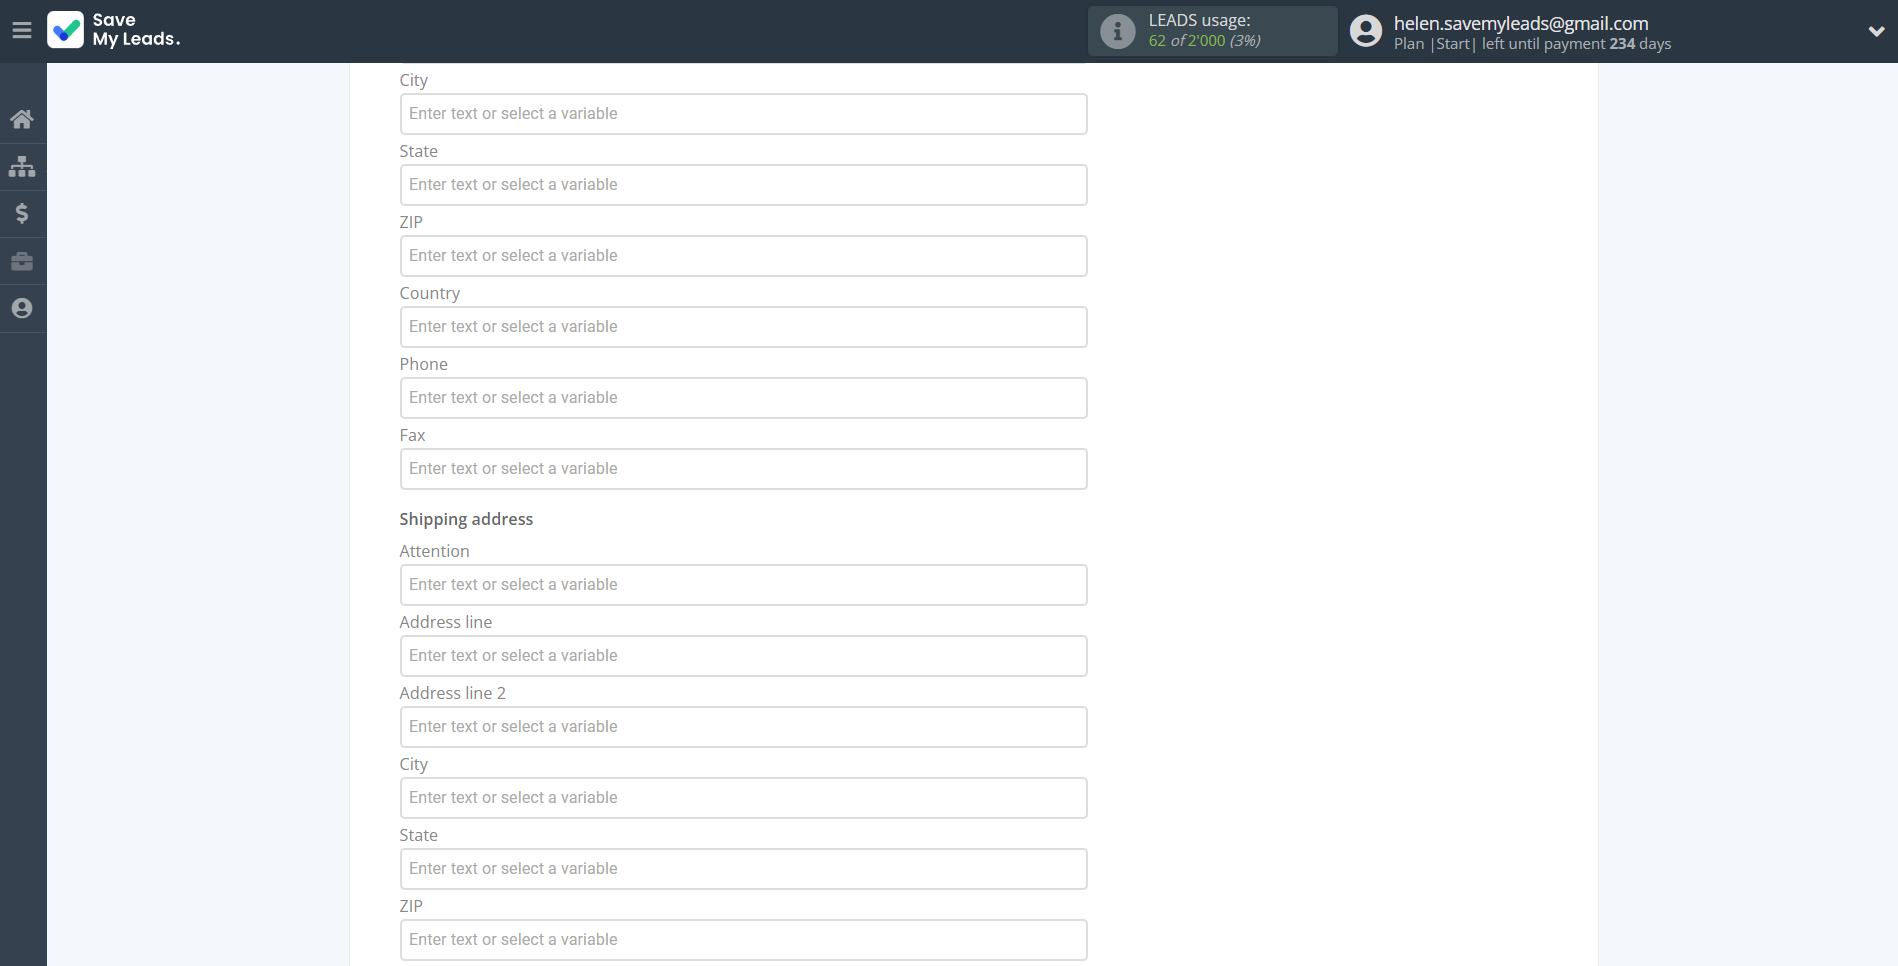Focus the billing City field
Viewport: 1898px width, 966px height.
(x=743, y=114)
